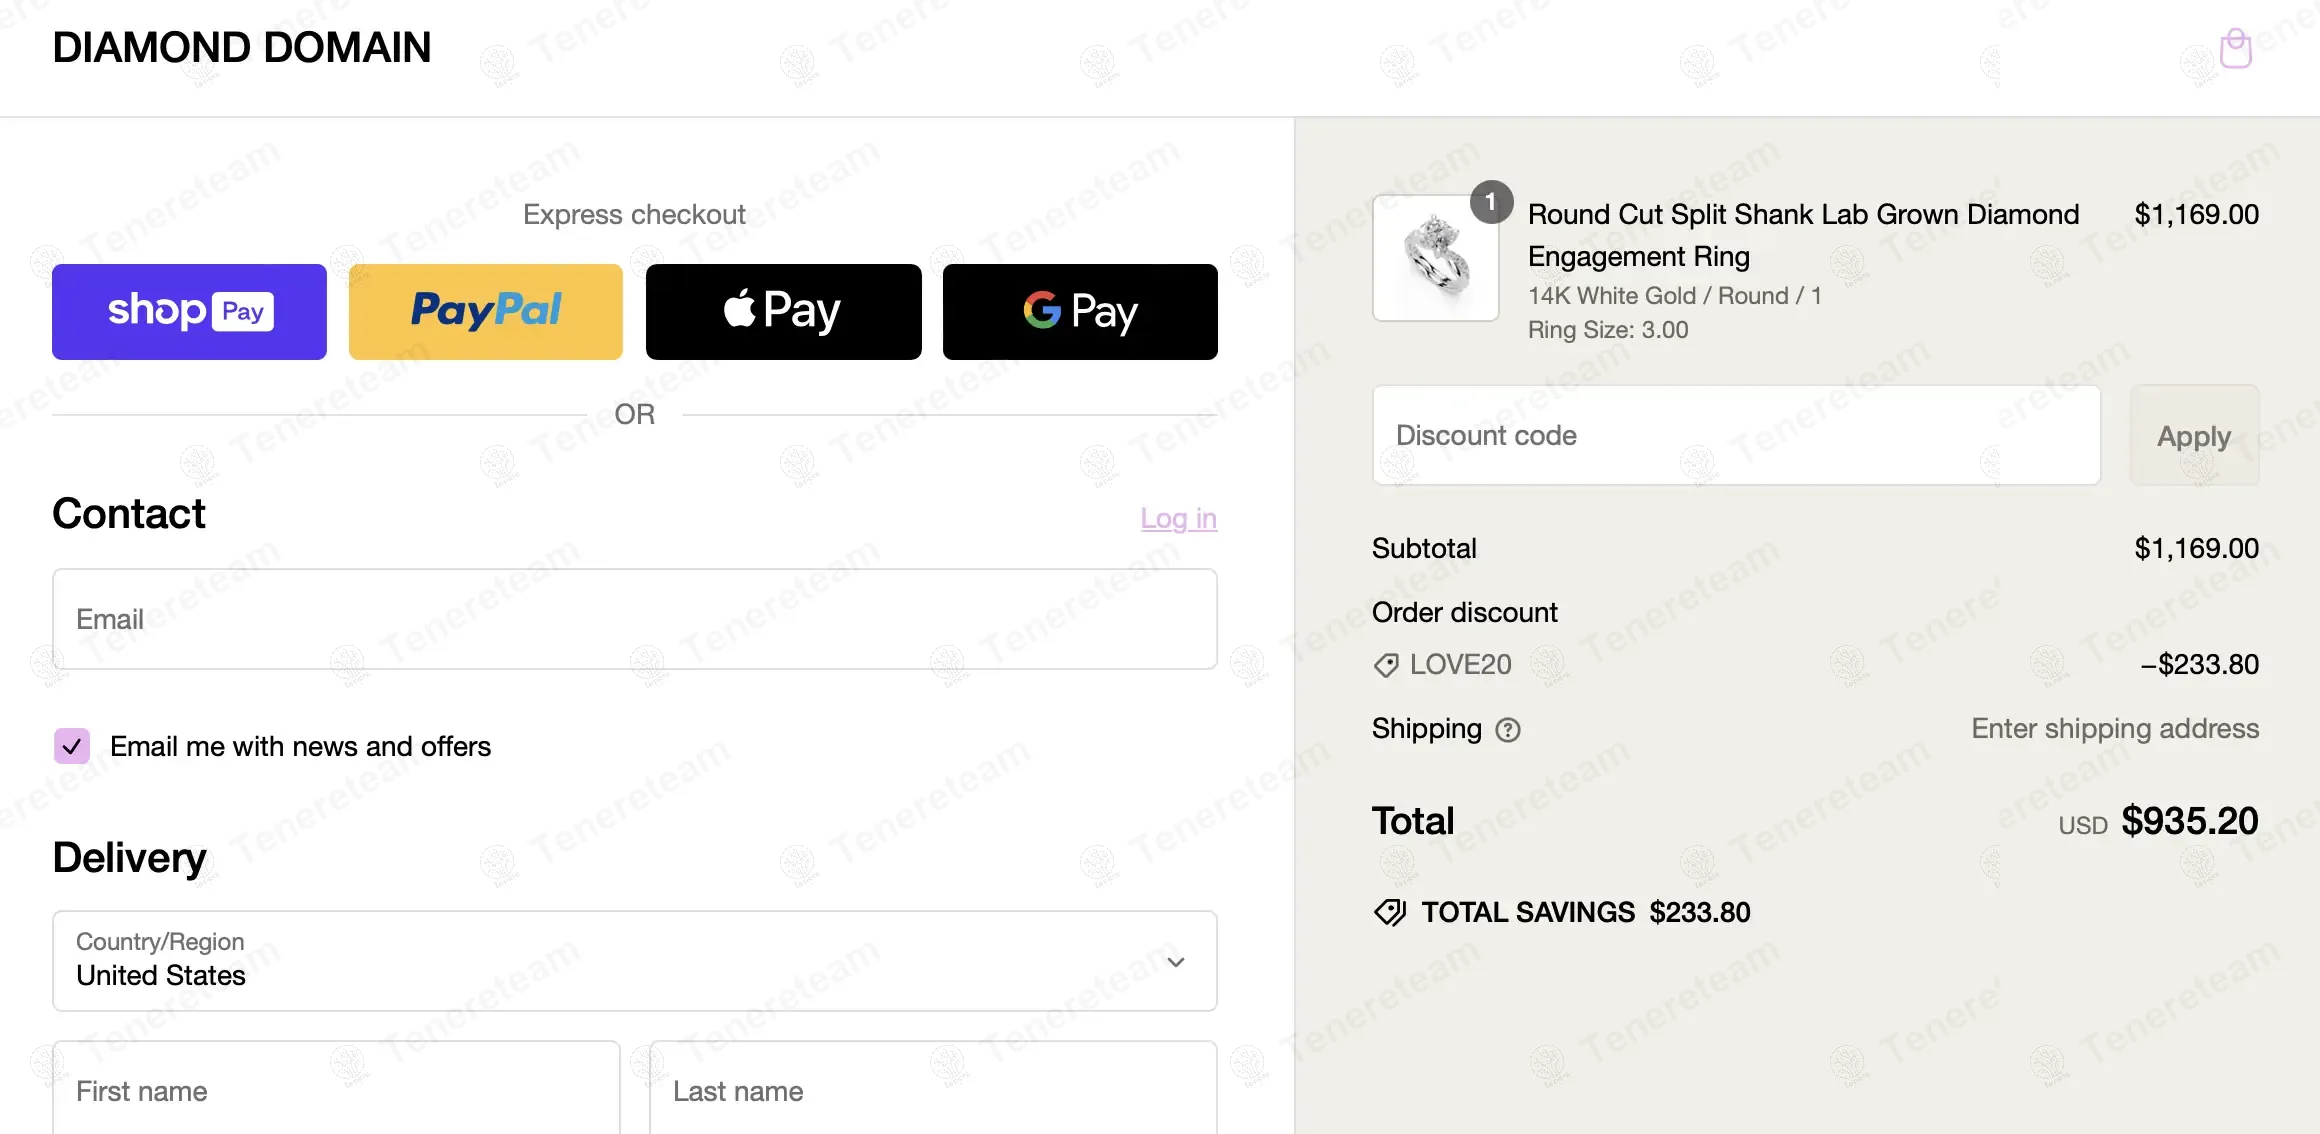
Task: Focus the Discount code field
Action: [1736, 436]
